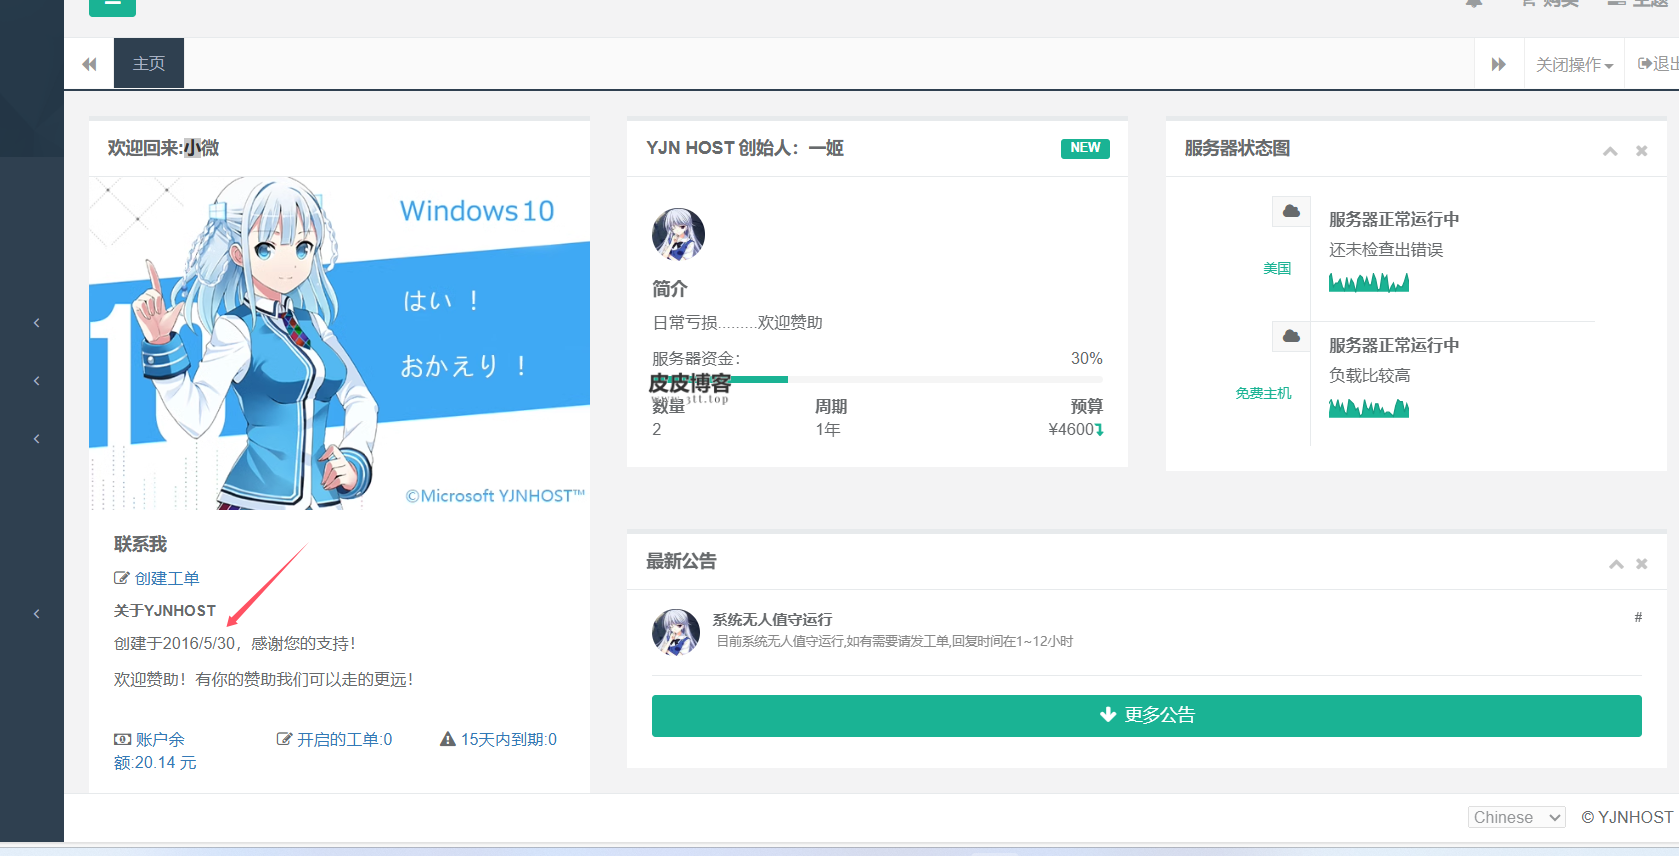Click the 负载比较高 status text
Viewport: 1679px width, 856px height.
(x=1370, y=375)
